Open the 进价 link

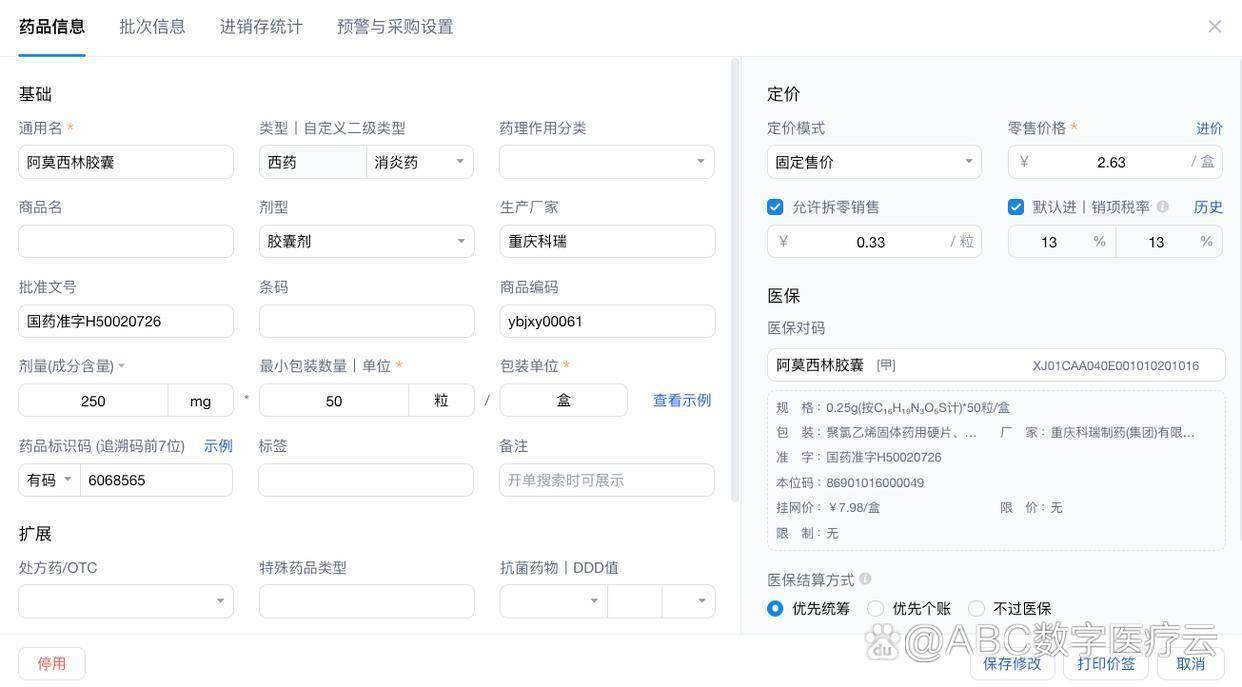pyautogui.click(x=1209, y=128)
